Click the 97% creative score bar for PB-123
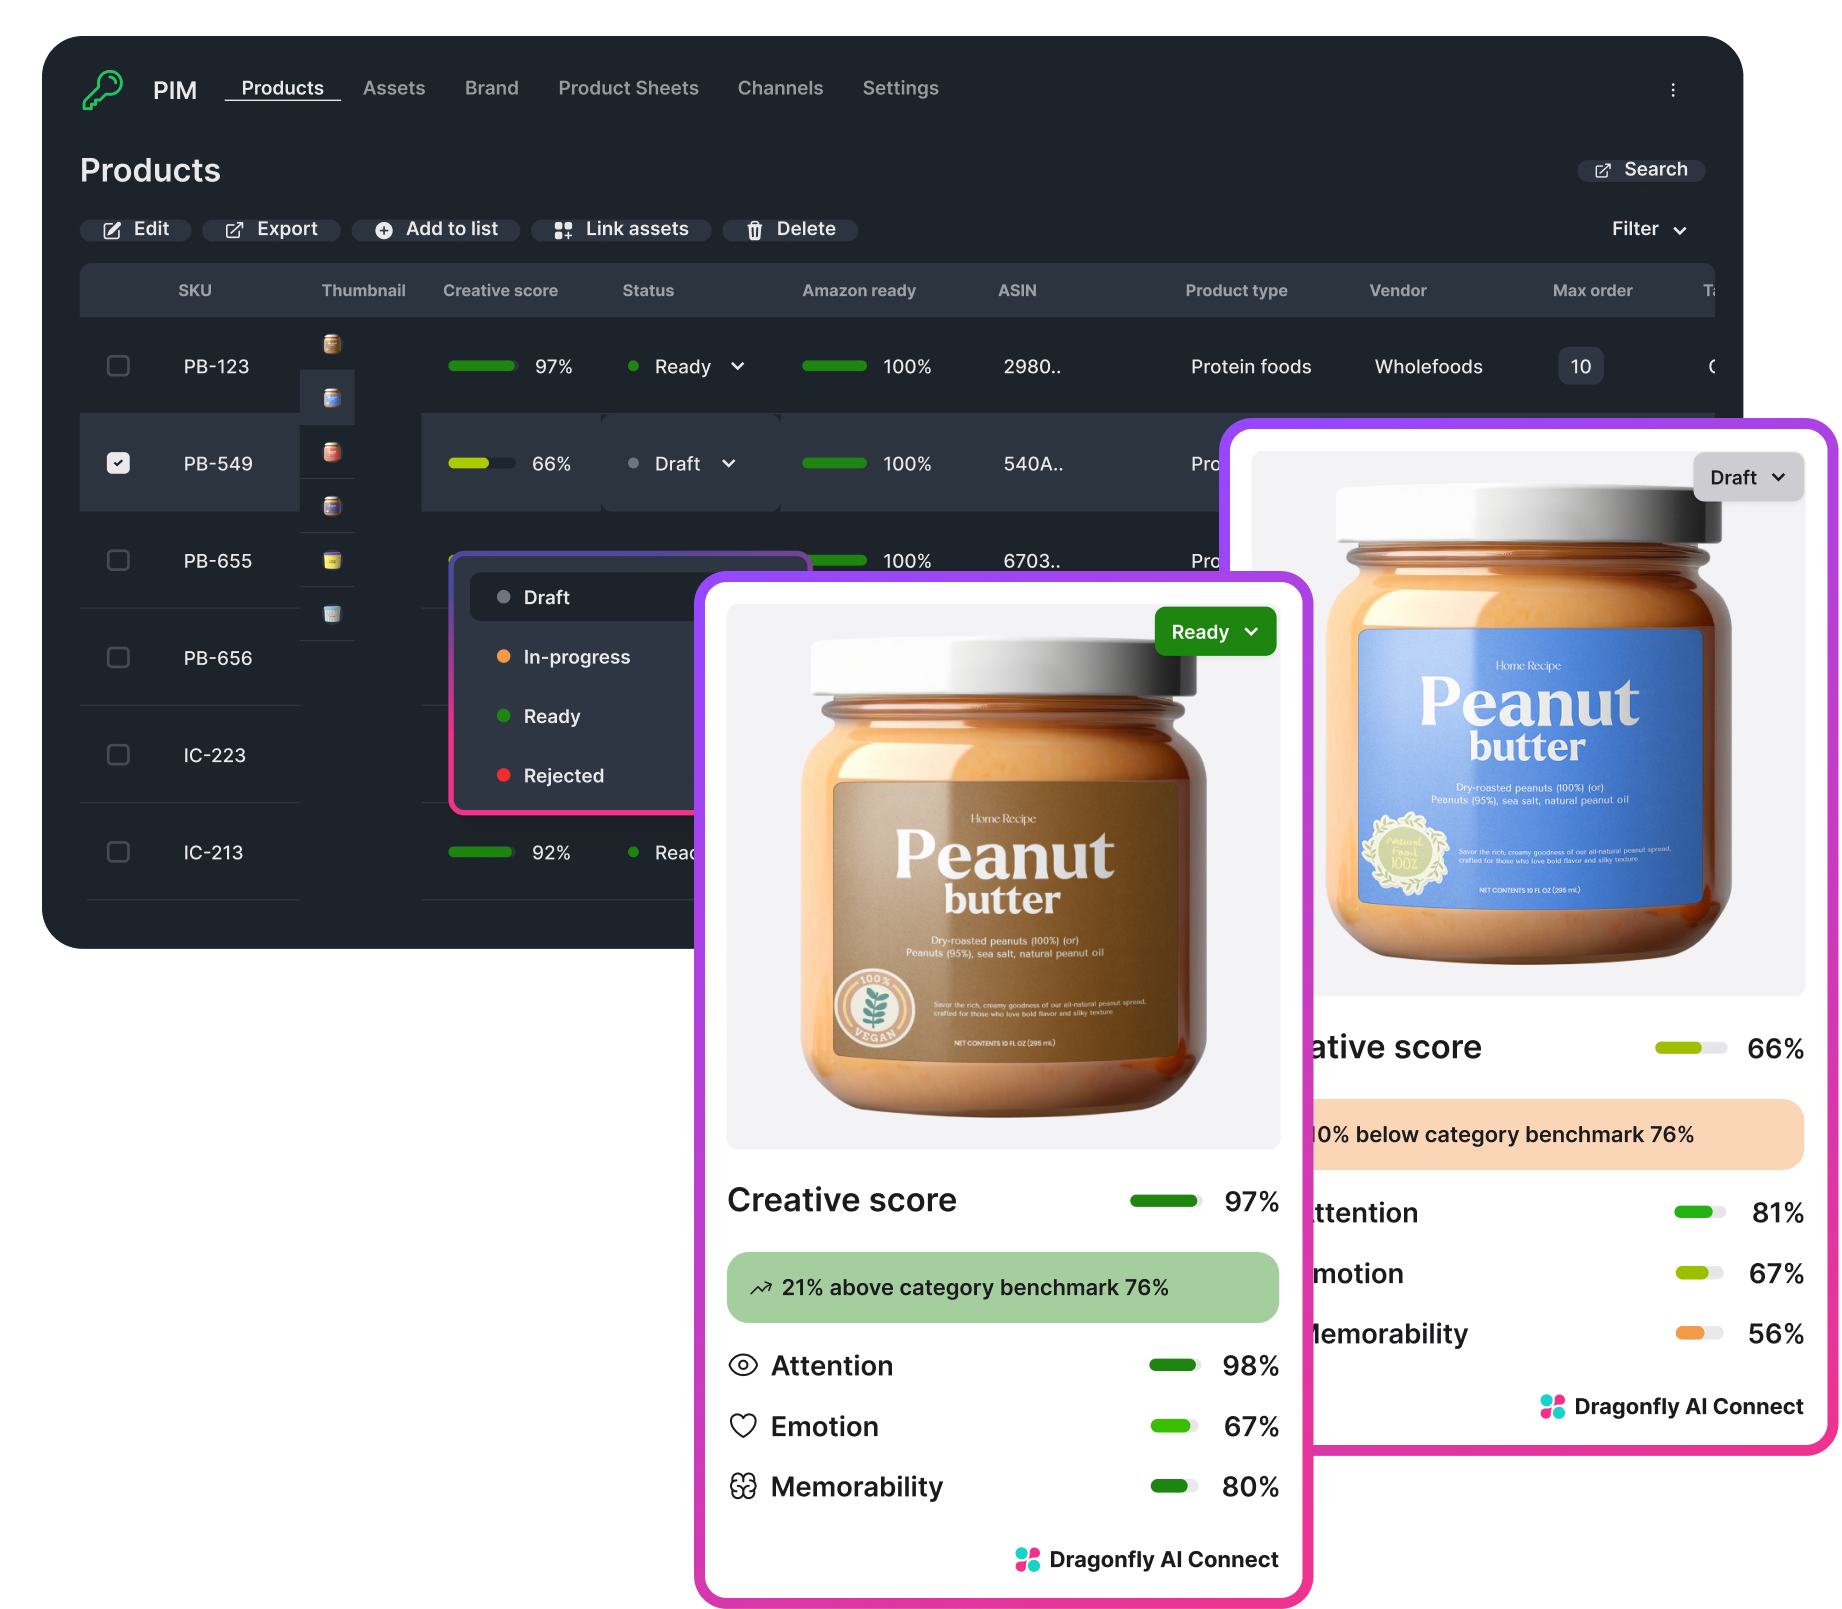The image size is (1842, 1609). pyautogui.click(x=482, y=366)
